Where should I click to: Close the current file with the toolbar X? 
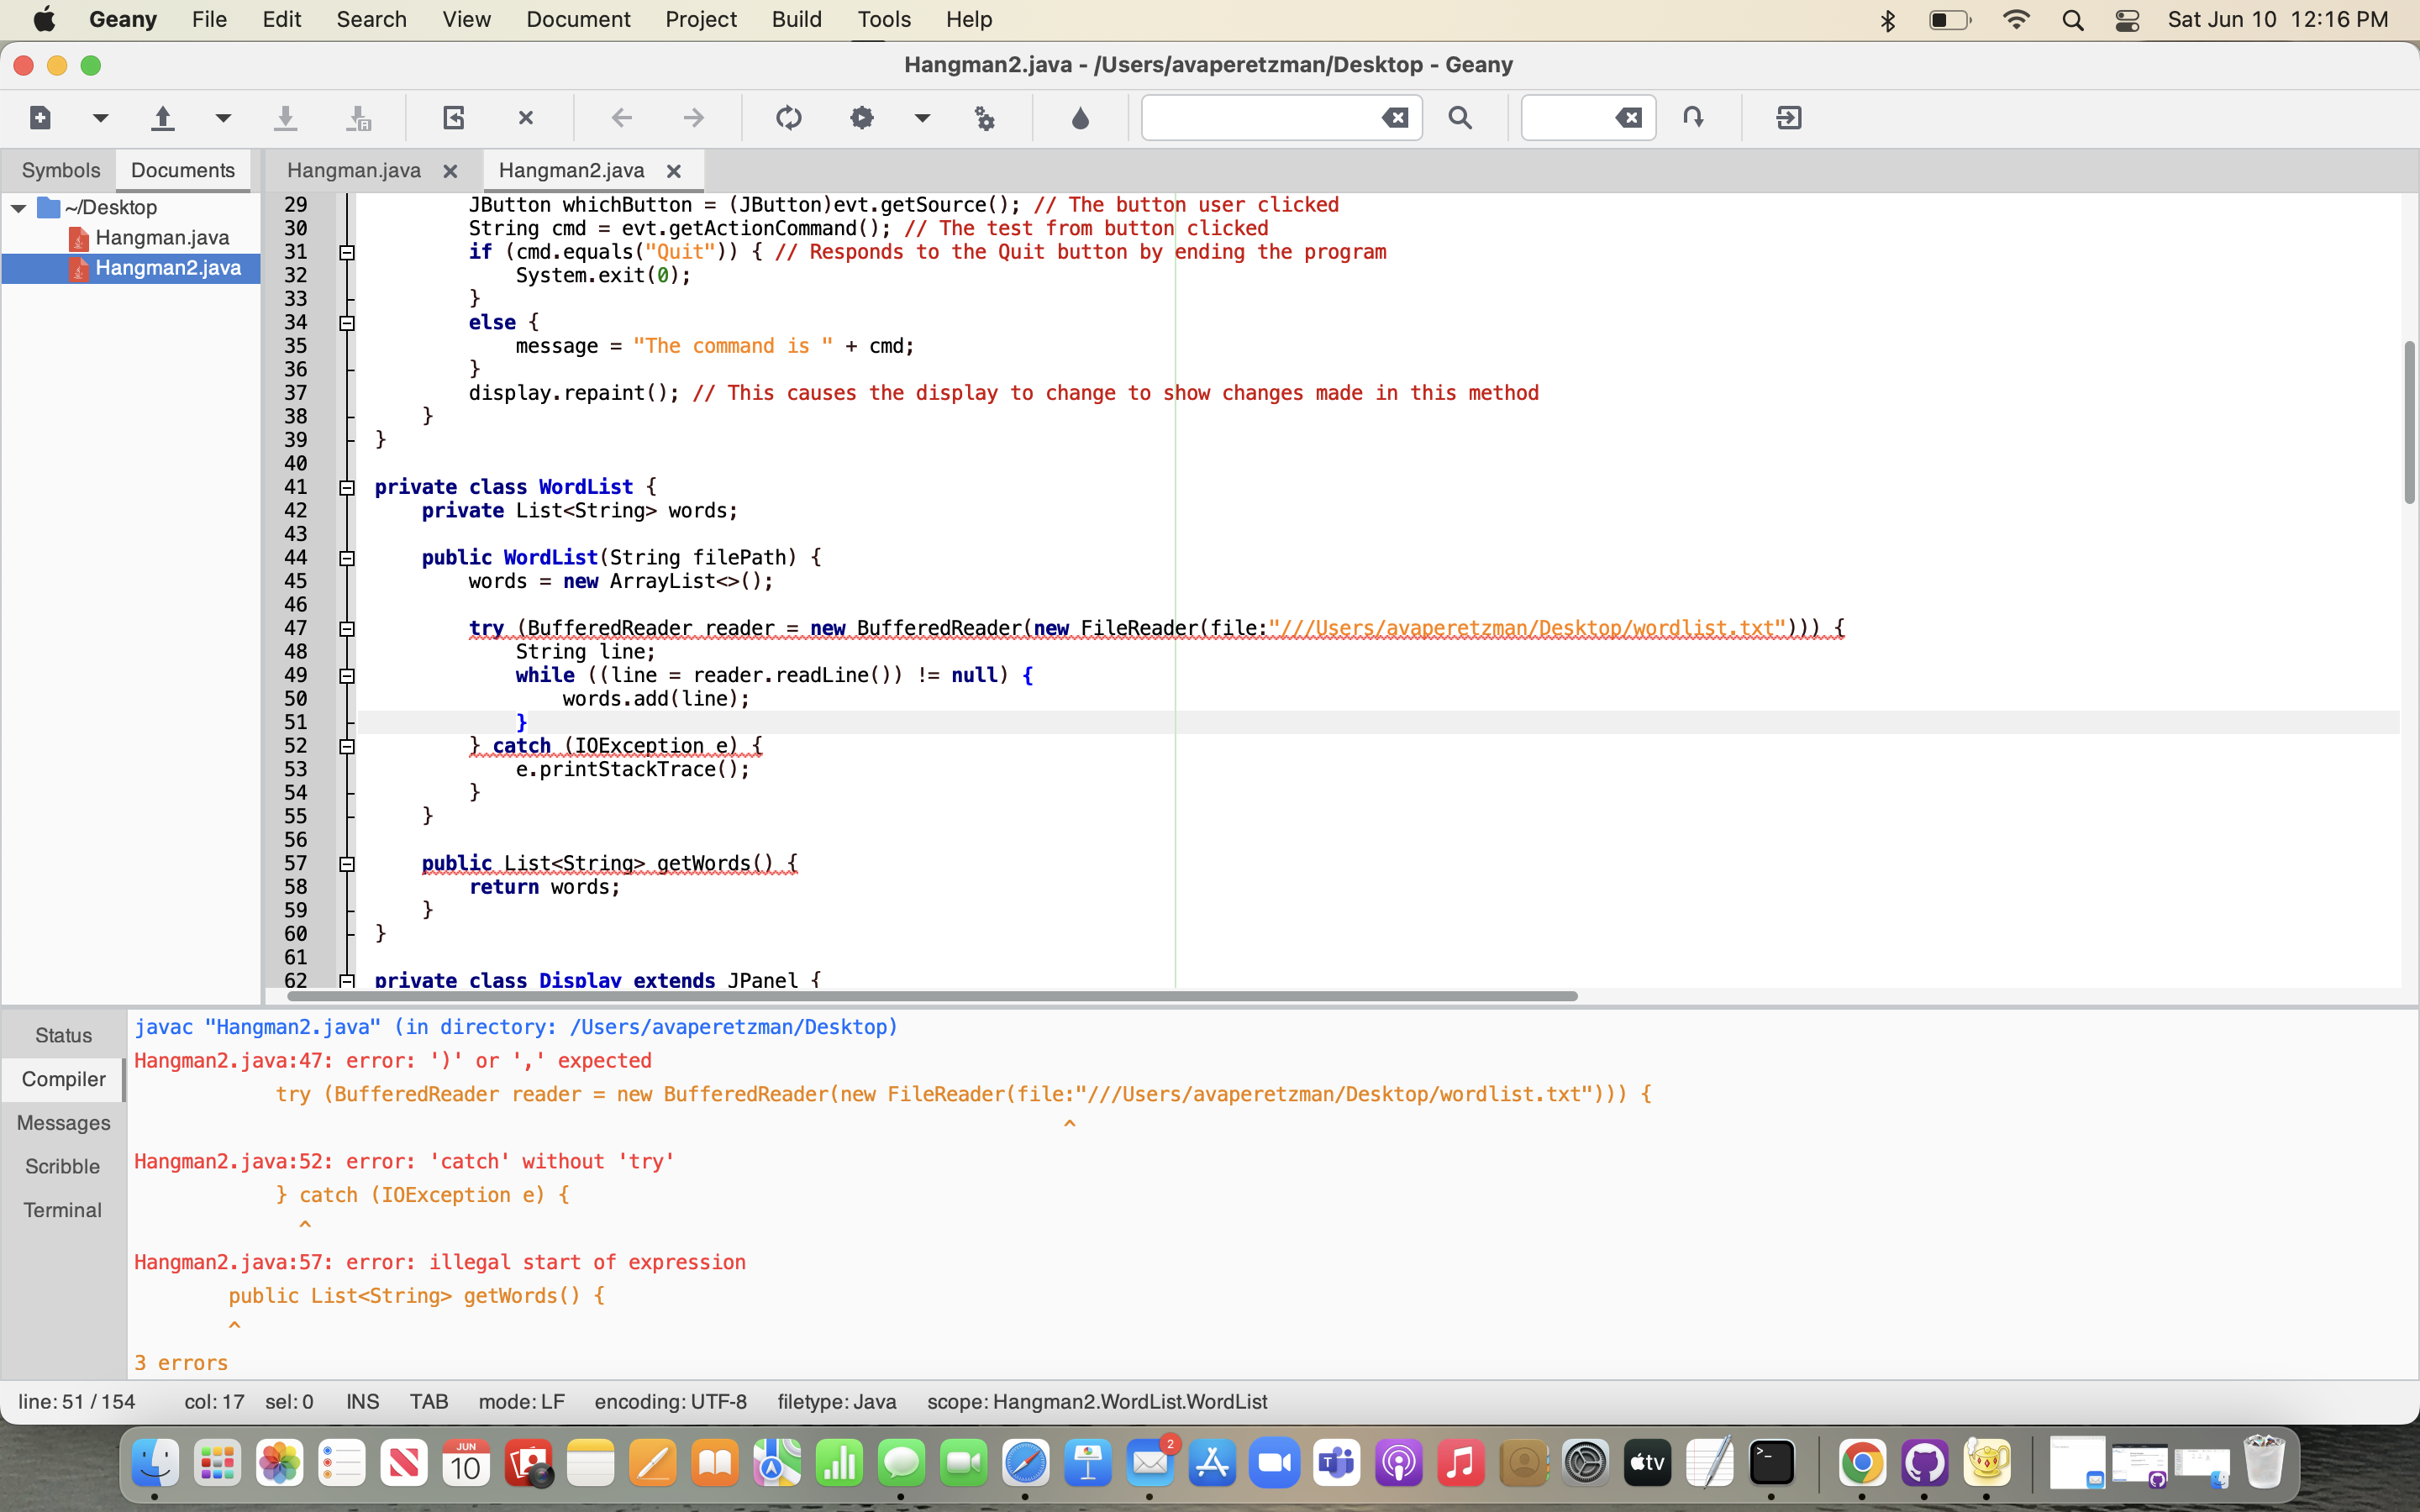click(x=526, y=117)
